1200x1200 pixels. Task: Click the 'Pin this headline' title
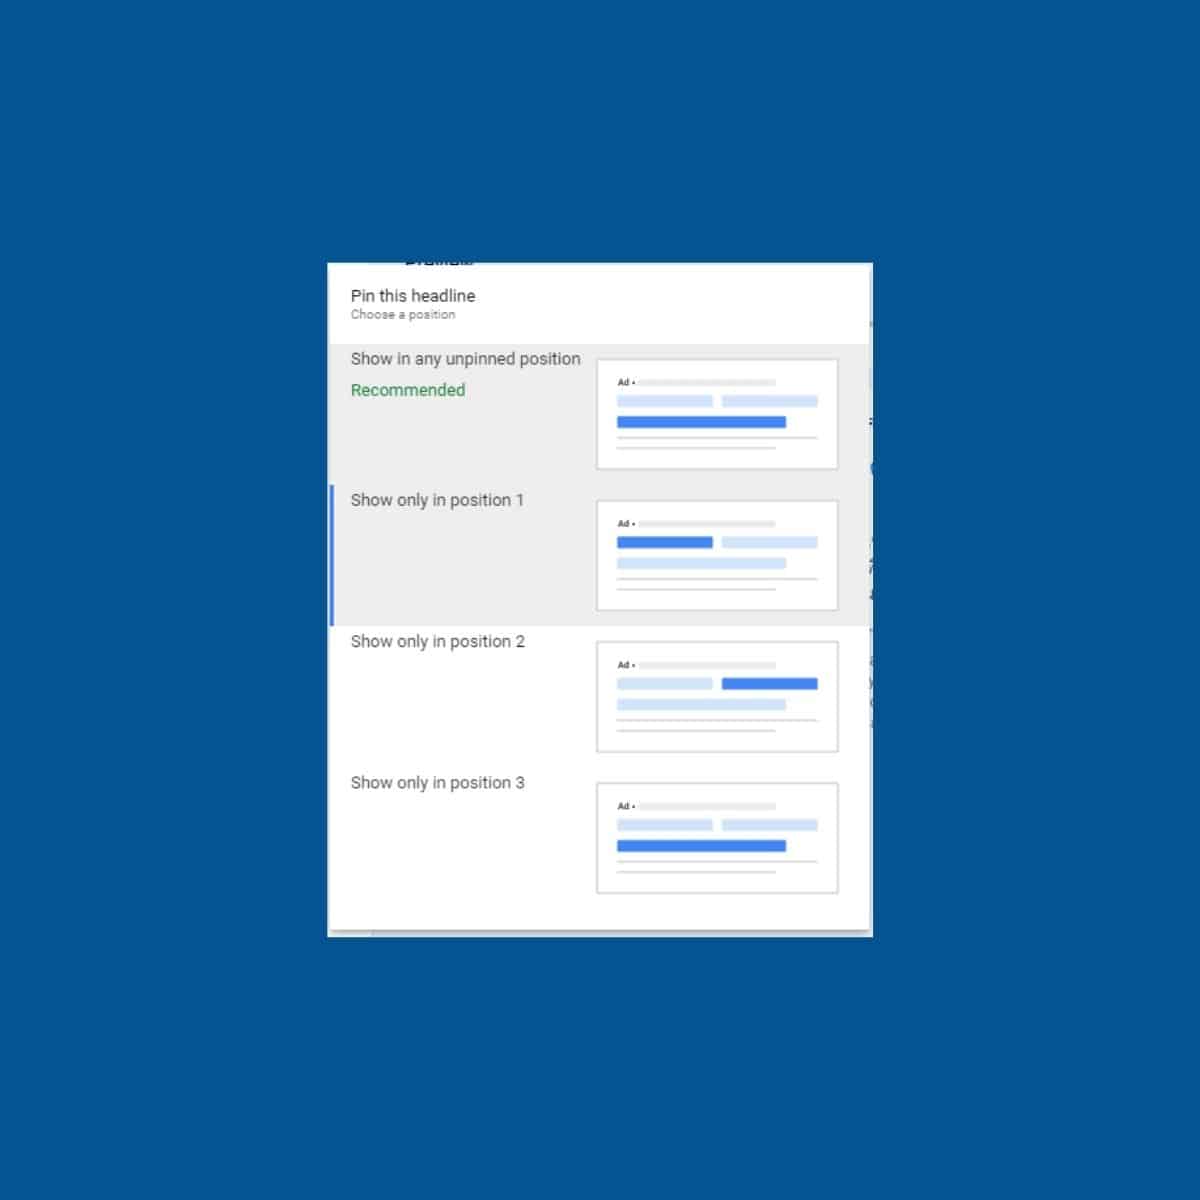[x=413, y=296]
